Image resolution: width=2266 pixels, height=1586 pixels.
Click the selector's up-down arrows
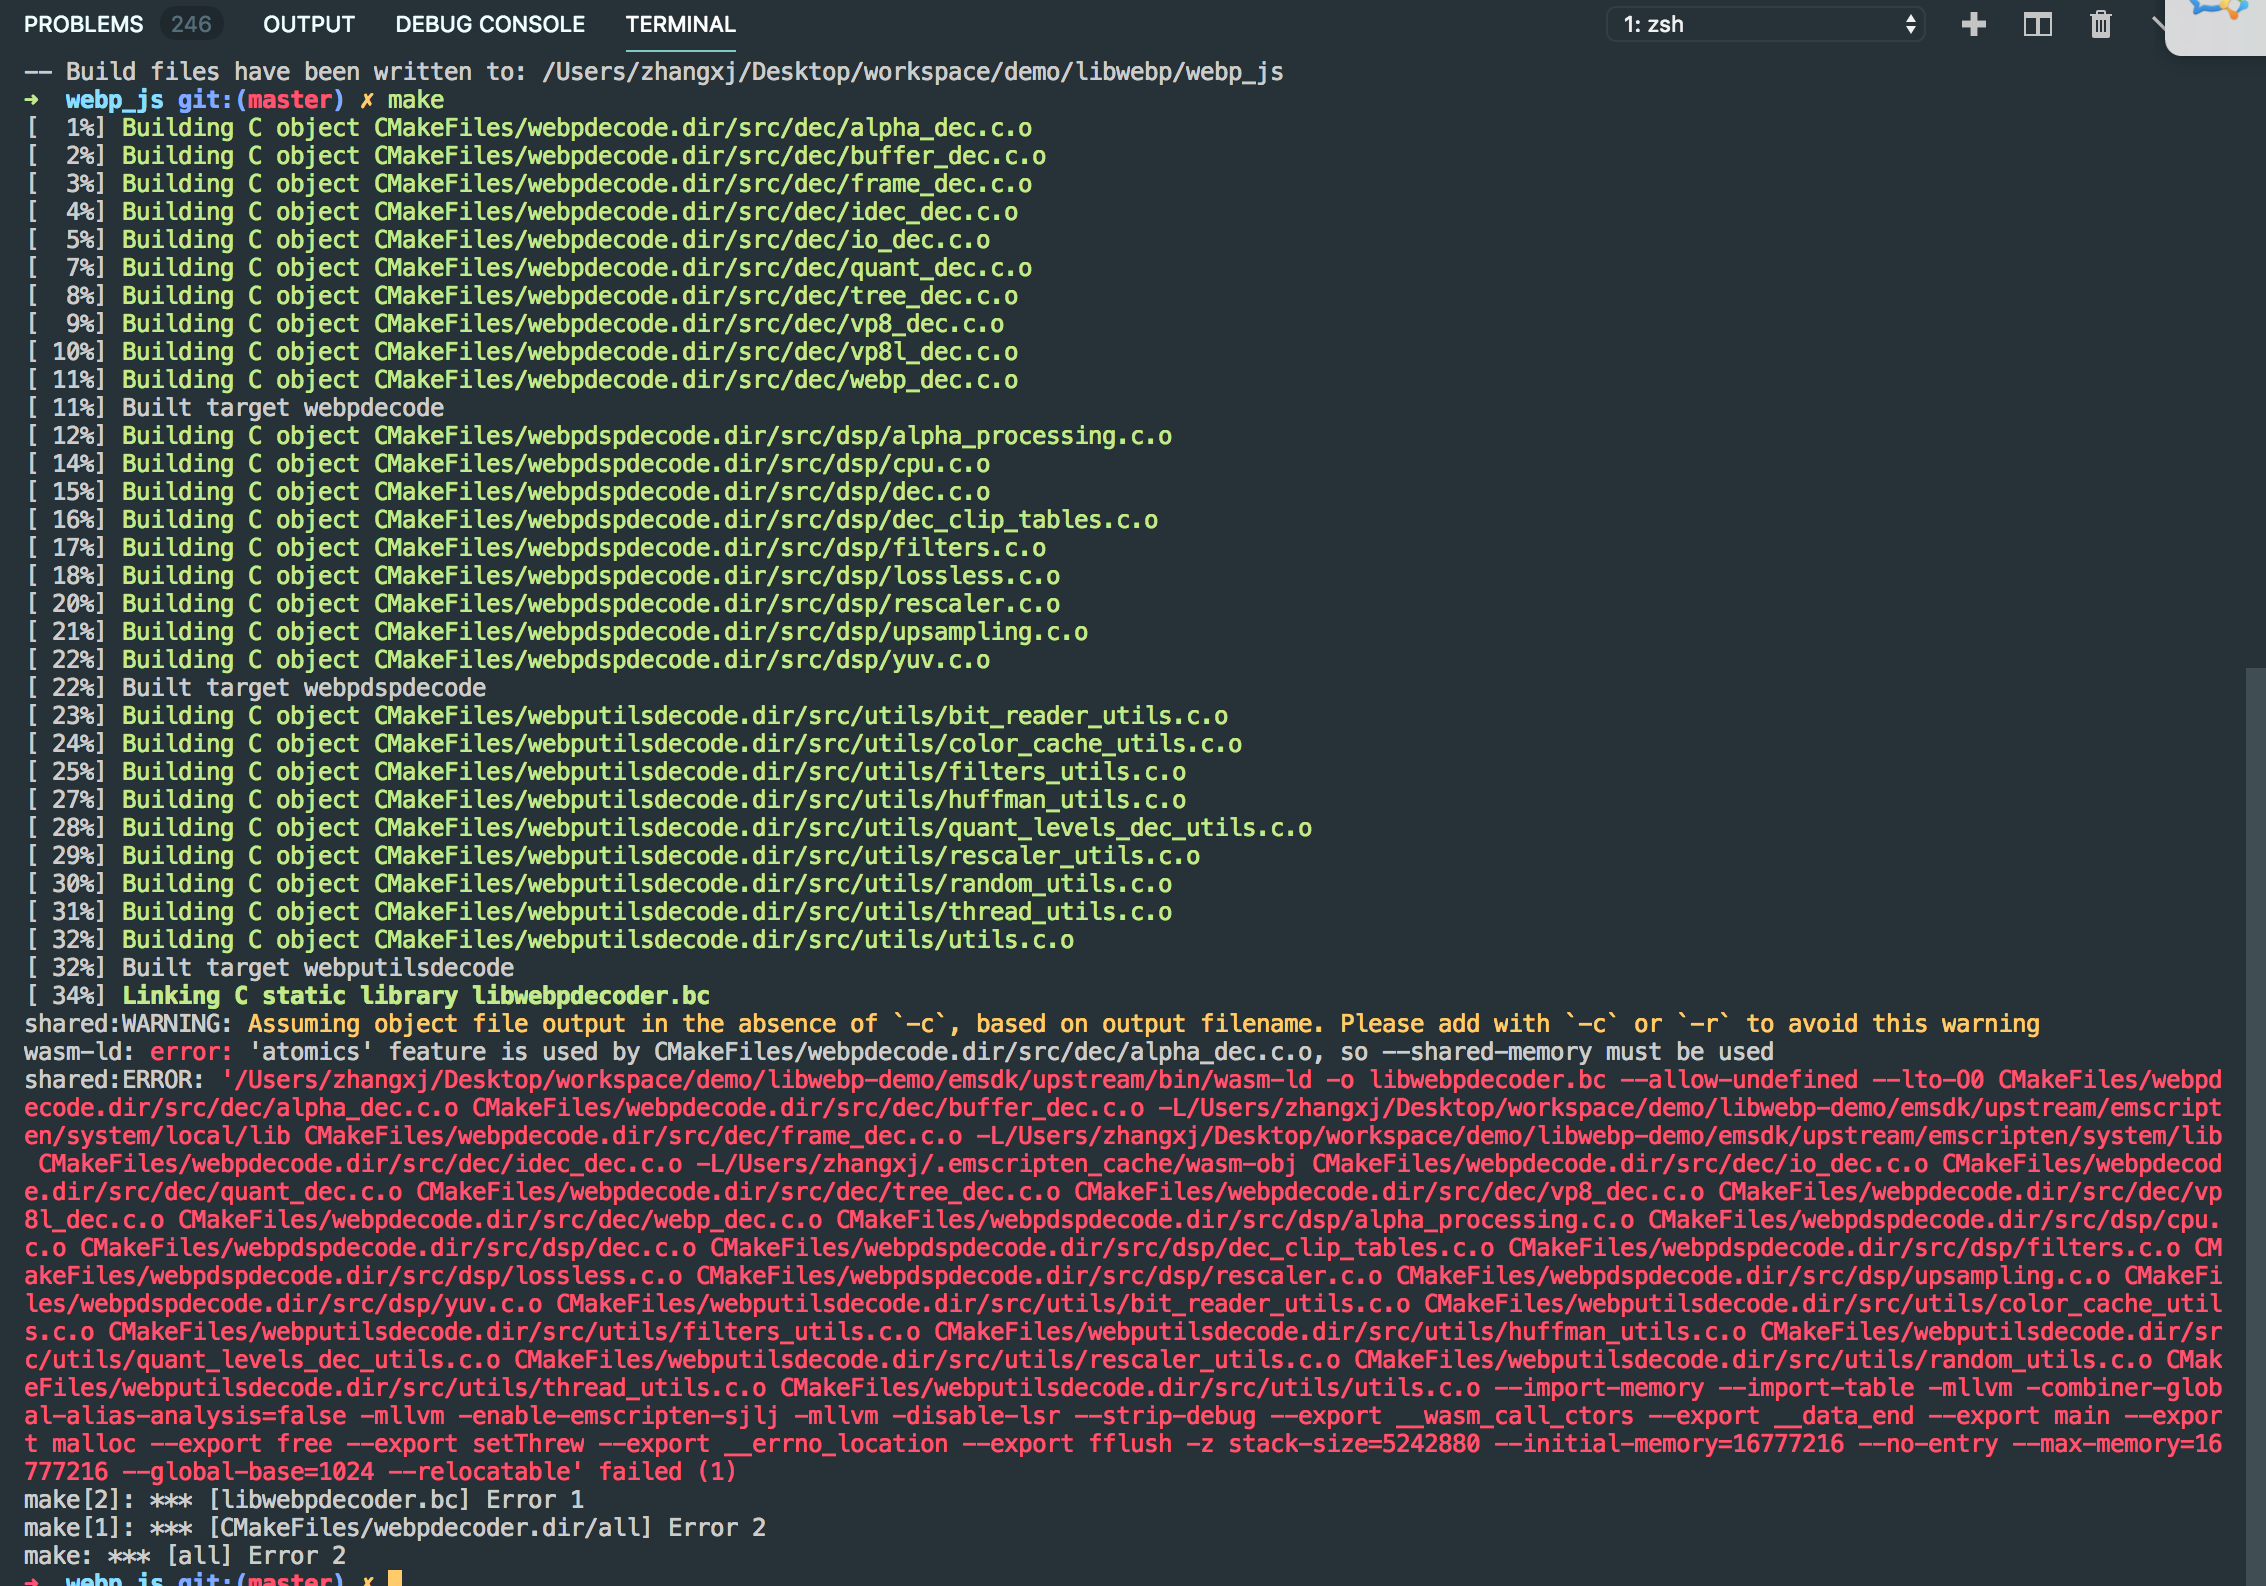tap(1910, 24)
